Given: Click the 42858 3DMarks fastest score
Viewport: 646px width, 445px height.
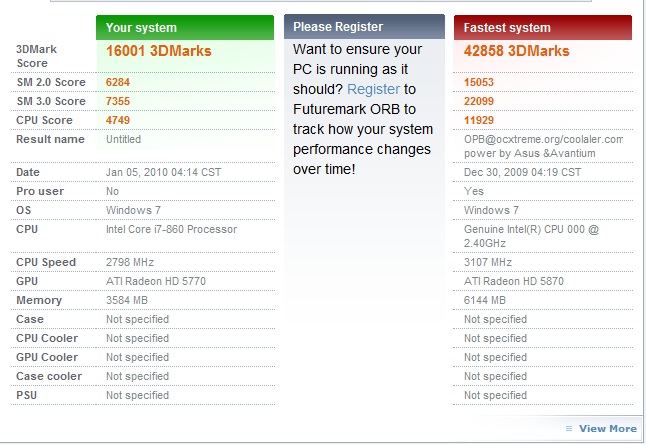Looking at the screenshot, I should (x=517, y=51).
